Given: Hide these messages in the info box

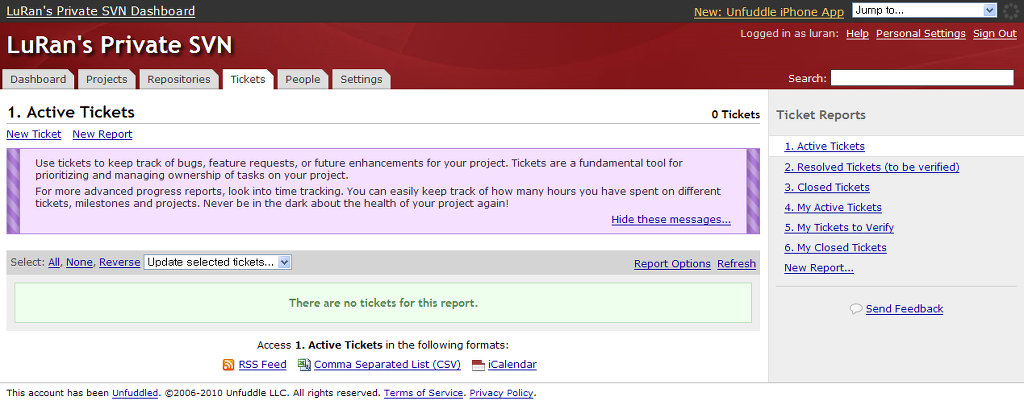Looking at the screenshot, I should [670, 220].
